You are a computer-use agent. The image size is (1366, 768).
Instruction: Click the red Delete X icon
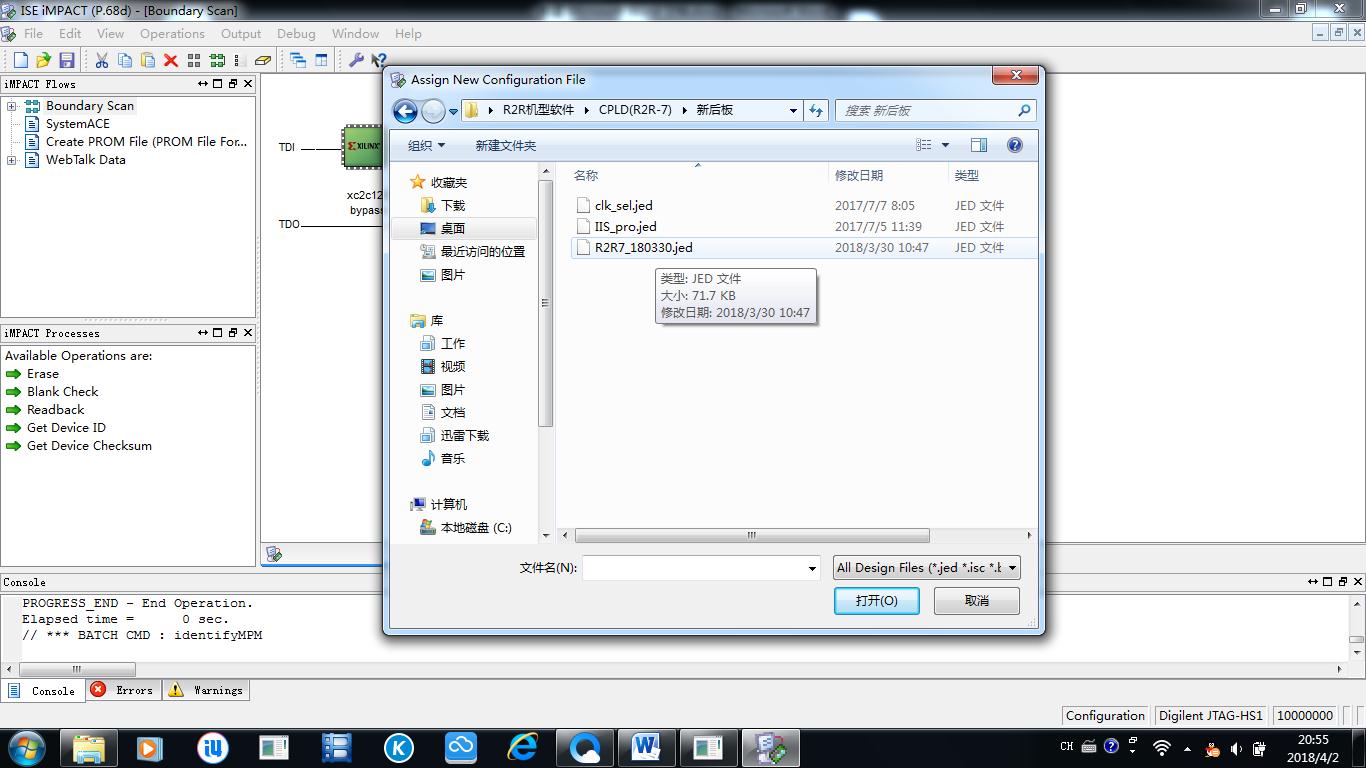pos(171,60)
